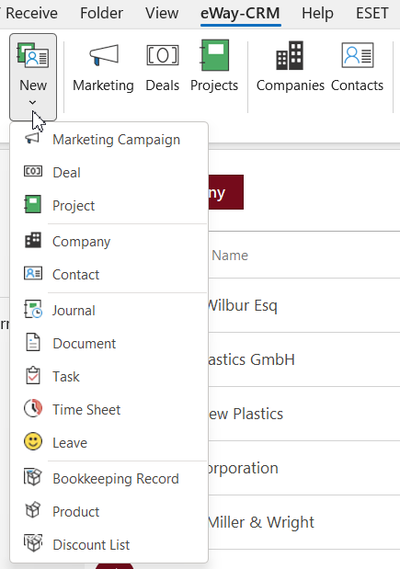
Task: Choose Document in the New menu
Action: (109, 343)
